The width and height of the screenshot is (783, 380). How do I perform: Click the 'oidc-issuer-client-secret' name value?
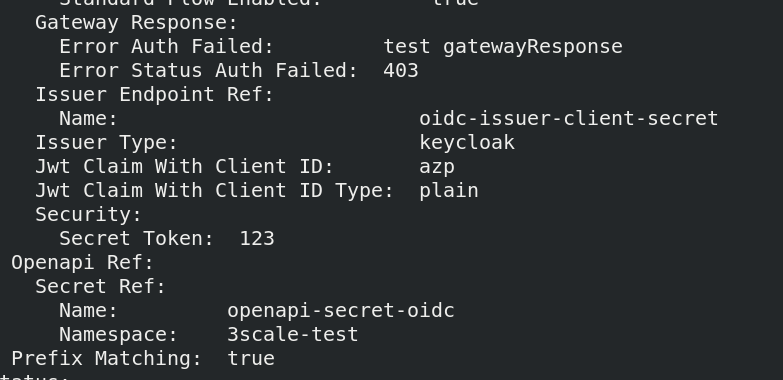[569, 119]
